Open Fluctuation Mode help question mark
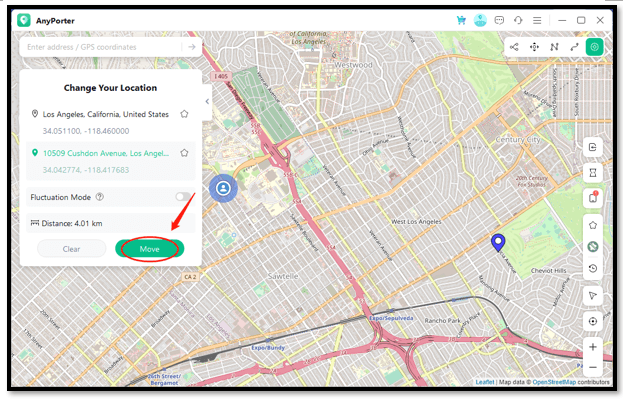 click(100, 197)
